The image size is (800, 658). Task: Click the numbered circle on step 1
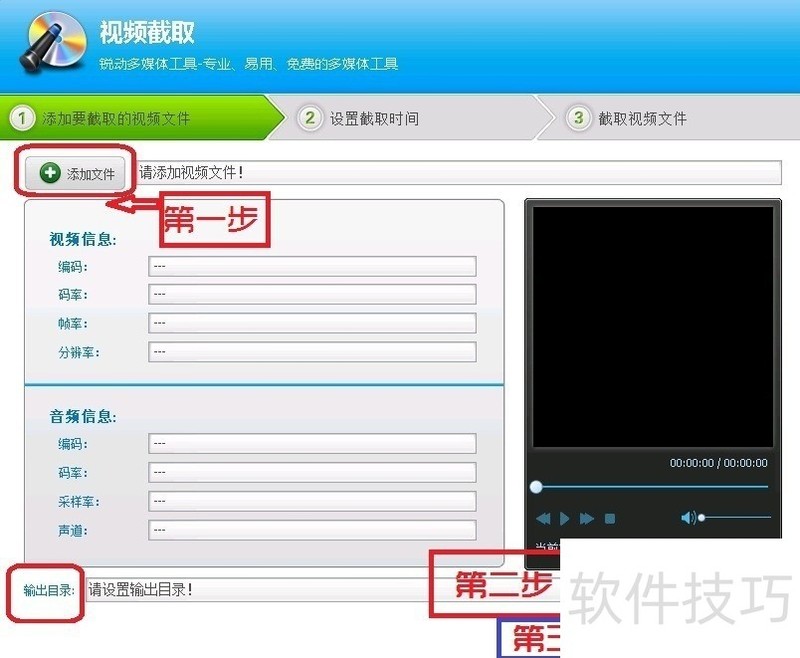coord(20,117)
